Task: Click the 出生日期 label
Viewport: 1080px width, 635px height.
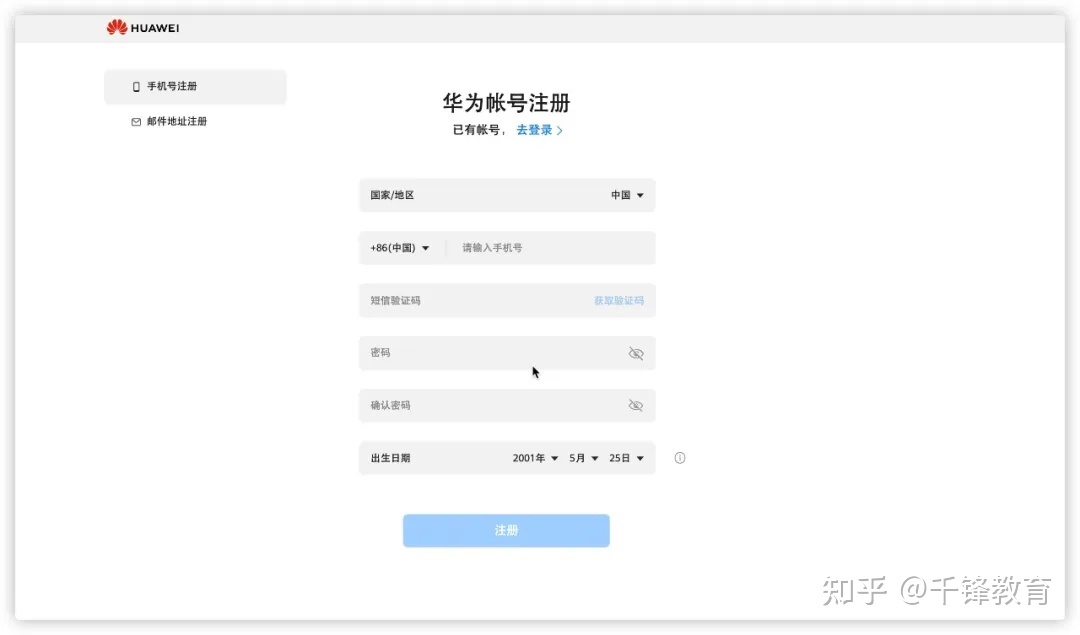Action: point(391,458)
